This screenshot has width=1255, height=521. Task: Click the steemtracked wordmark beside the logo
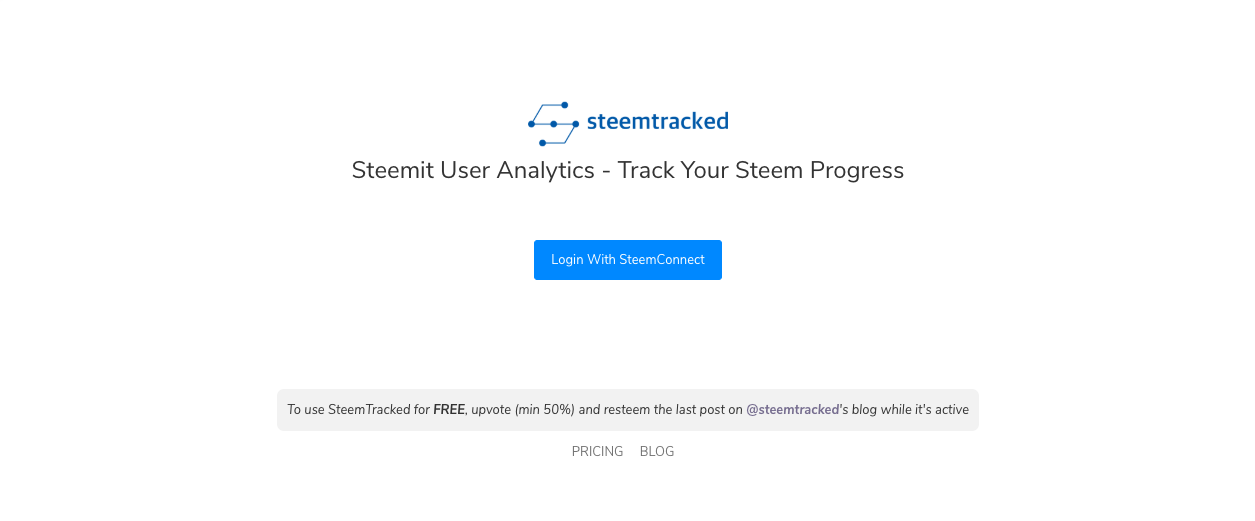657,121
